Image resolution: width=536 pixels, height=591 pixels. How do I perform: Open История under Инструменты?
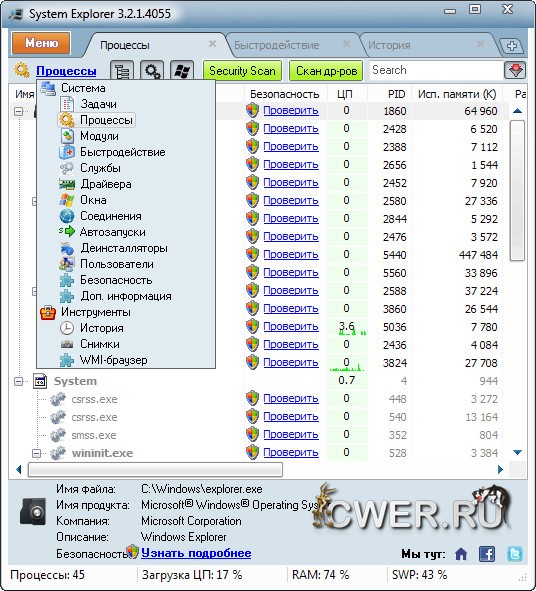[101, 328]
